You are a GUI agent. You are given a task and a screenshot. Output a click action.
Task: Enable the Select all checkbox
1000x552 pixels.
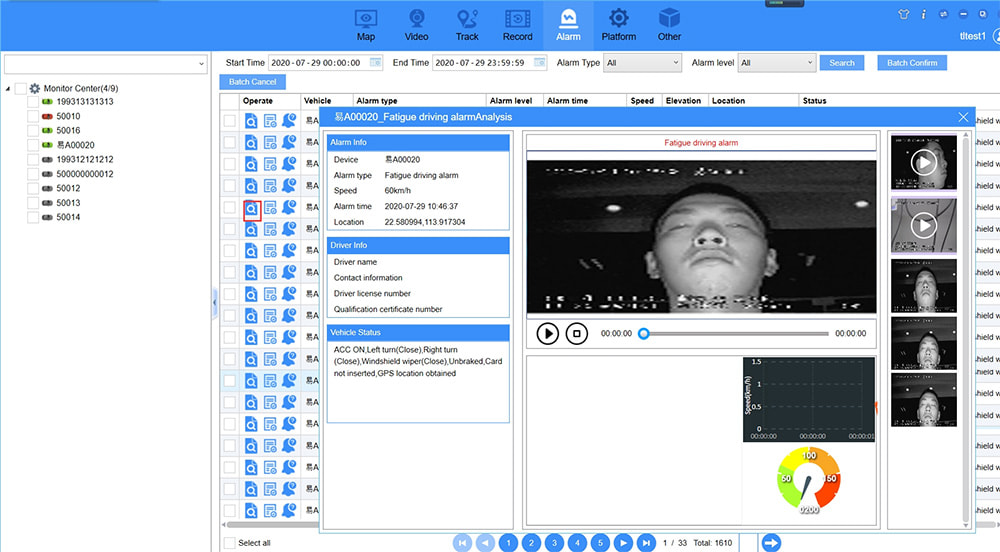click(x=230, y=542)
